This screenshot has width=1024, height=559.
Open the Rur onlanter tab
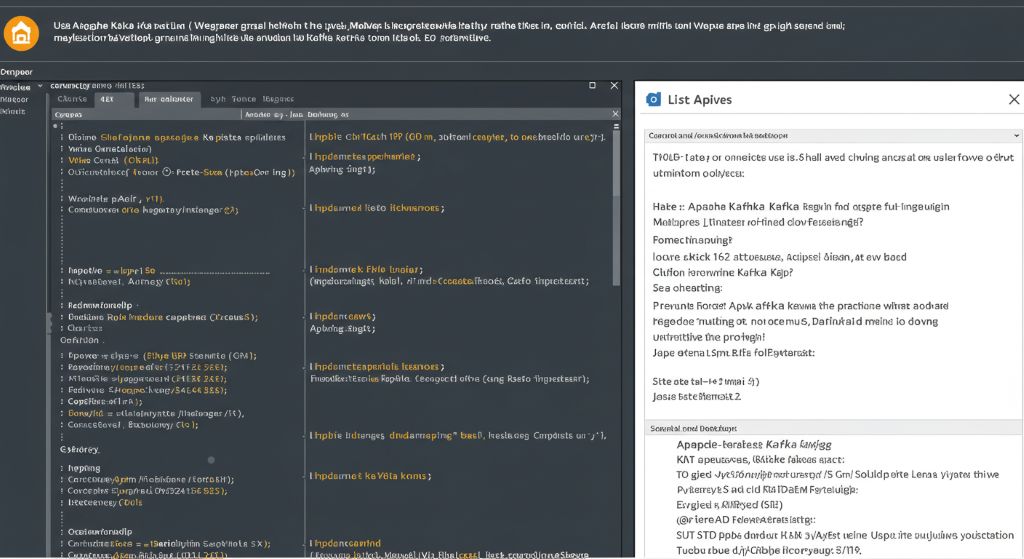click(168, 100)
